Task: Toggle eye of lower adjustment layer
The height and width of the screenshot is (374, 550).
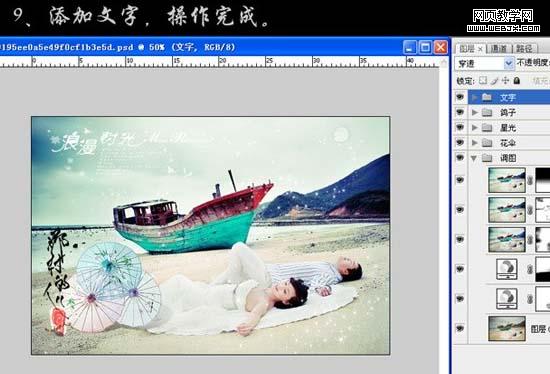Action: (460, 299)
